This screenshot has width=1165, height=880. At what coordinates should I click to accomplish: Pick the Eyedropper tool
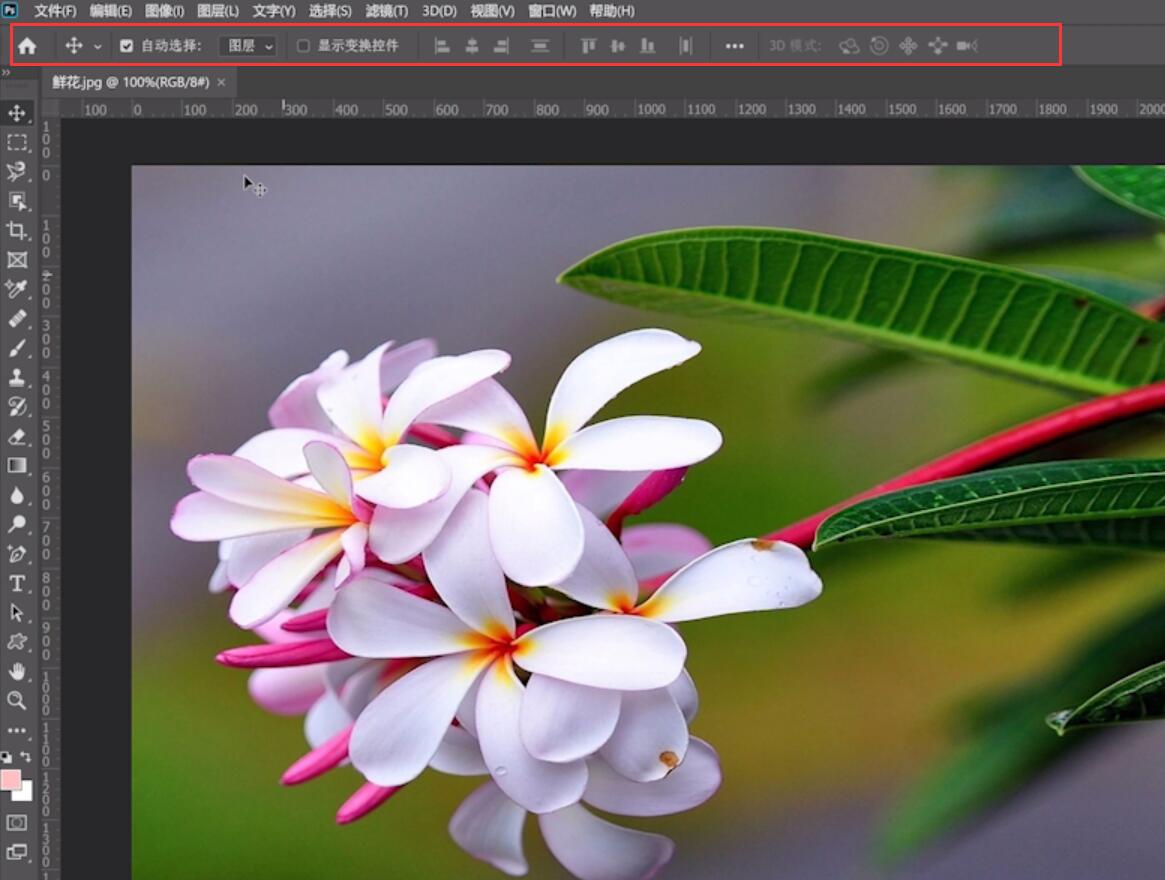click(x=16, y=289)
